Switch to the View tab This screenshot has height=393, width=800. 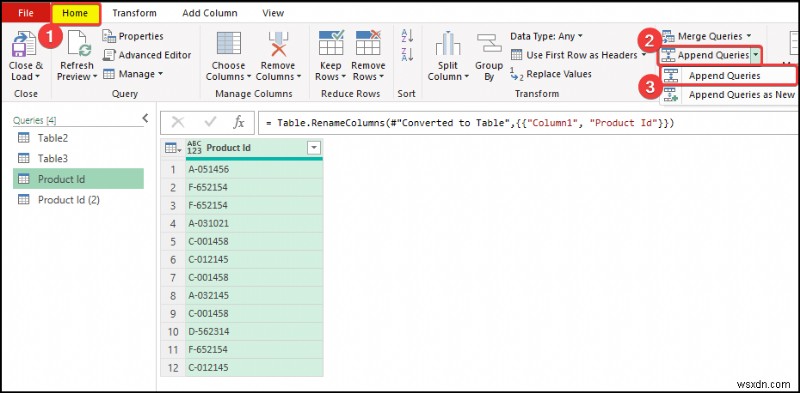pyautogui.click(x=273, y=13)
